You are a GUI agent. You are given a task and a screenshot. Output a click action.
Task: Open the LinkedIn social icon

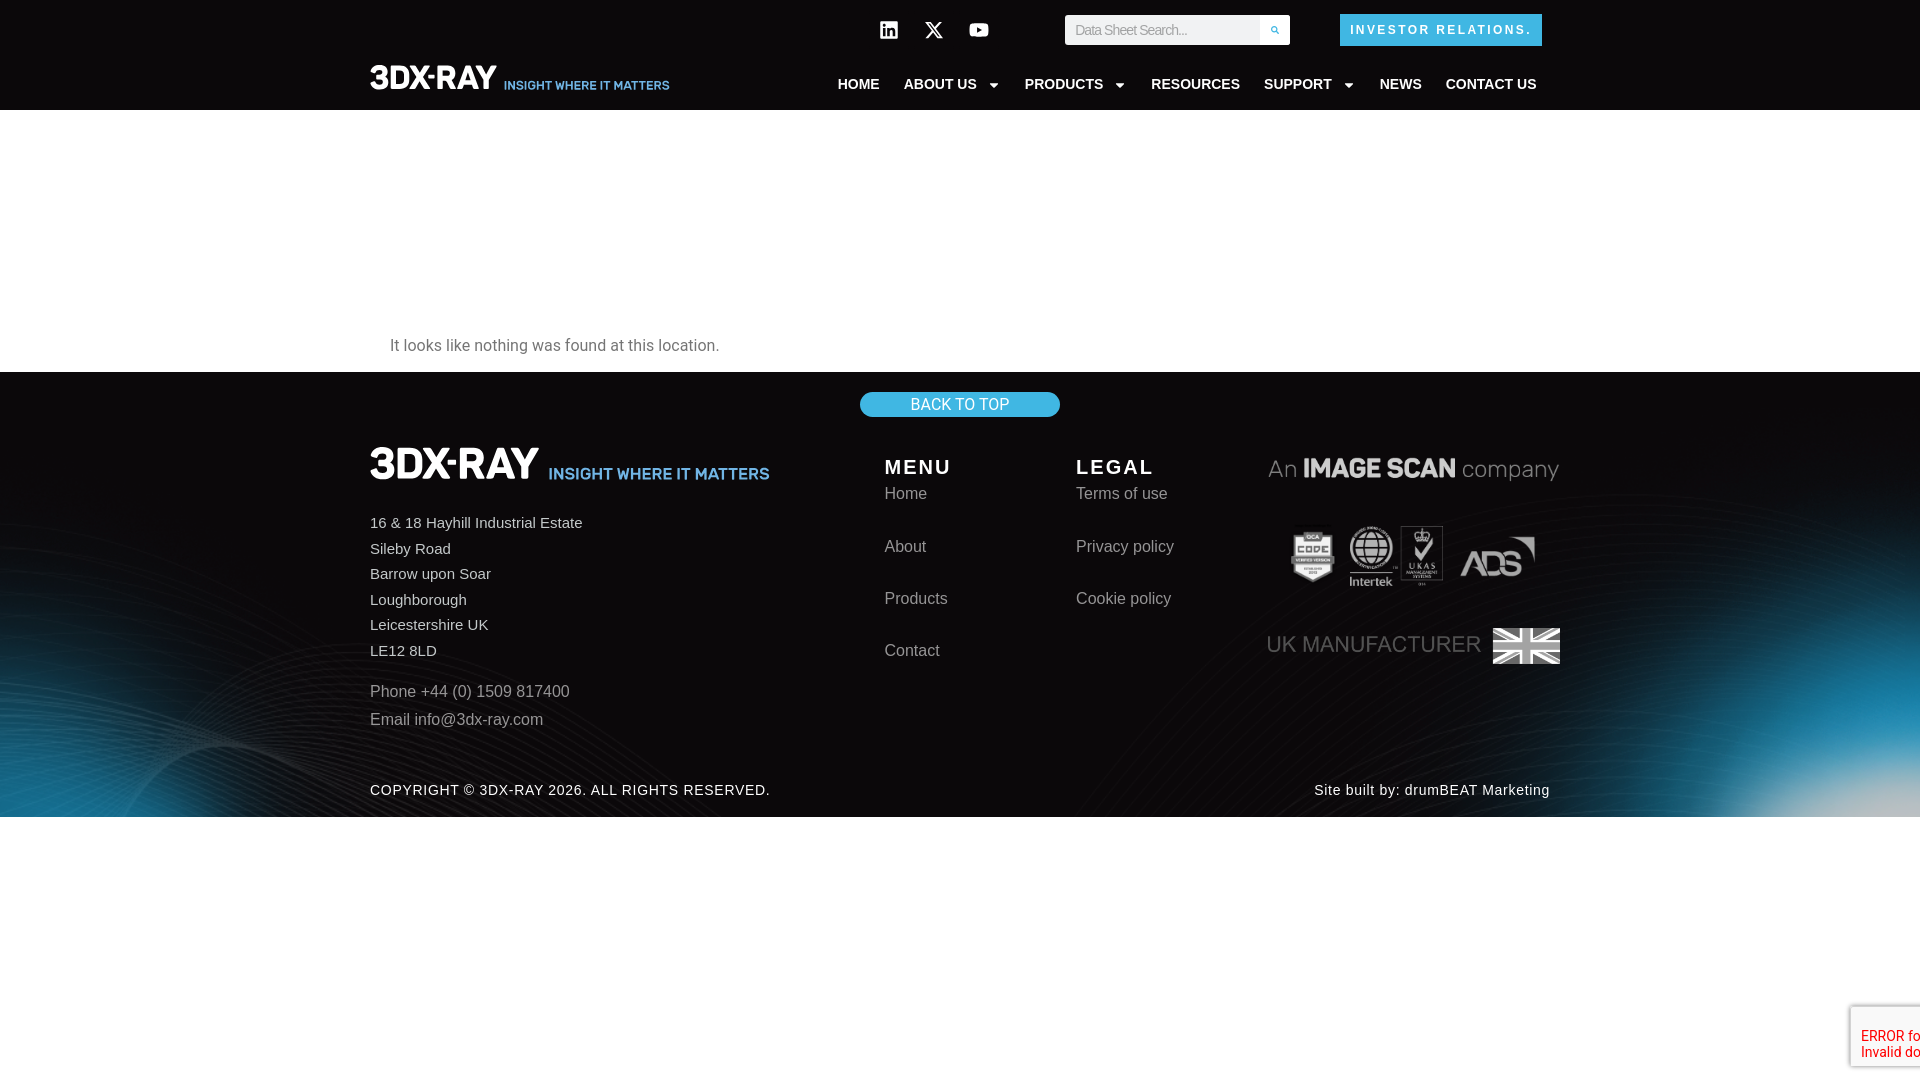(x=889, y=30)
